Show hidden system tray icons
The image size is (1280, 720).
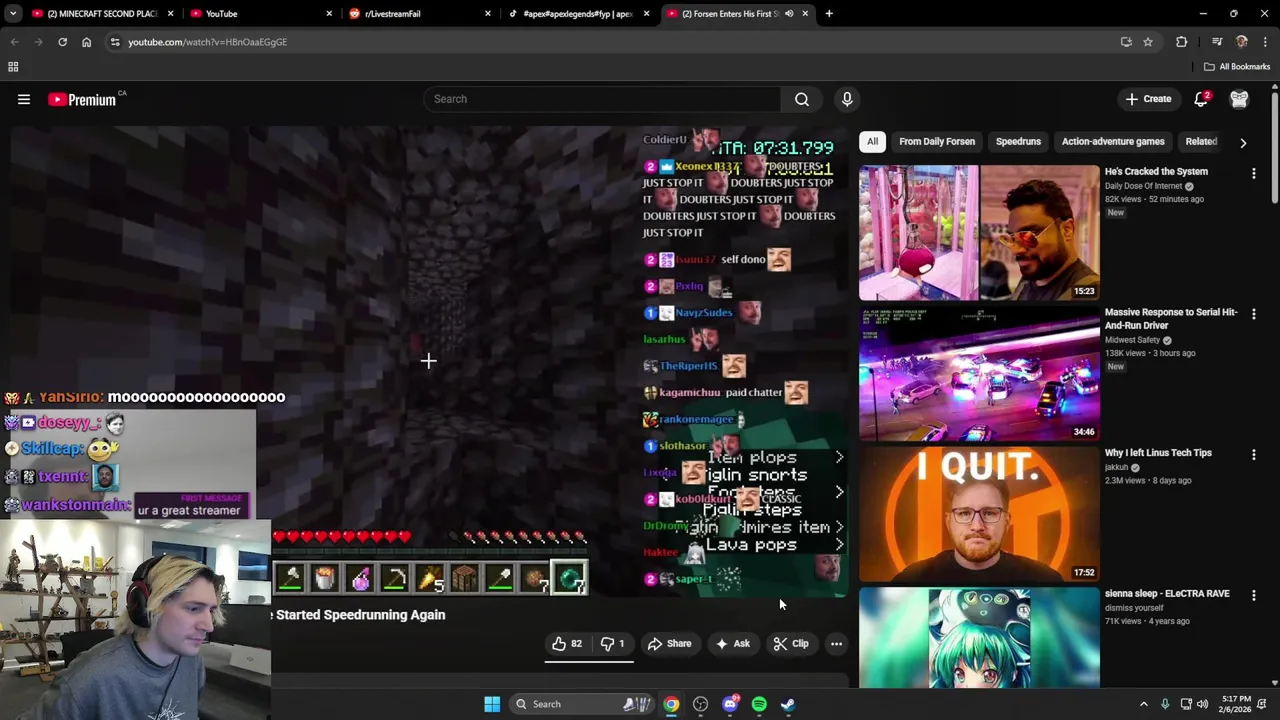(x=1144, y=704)
